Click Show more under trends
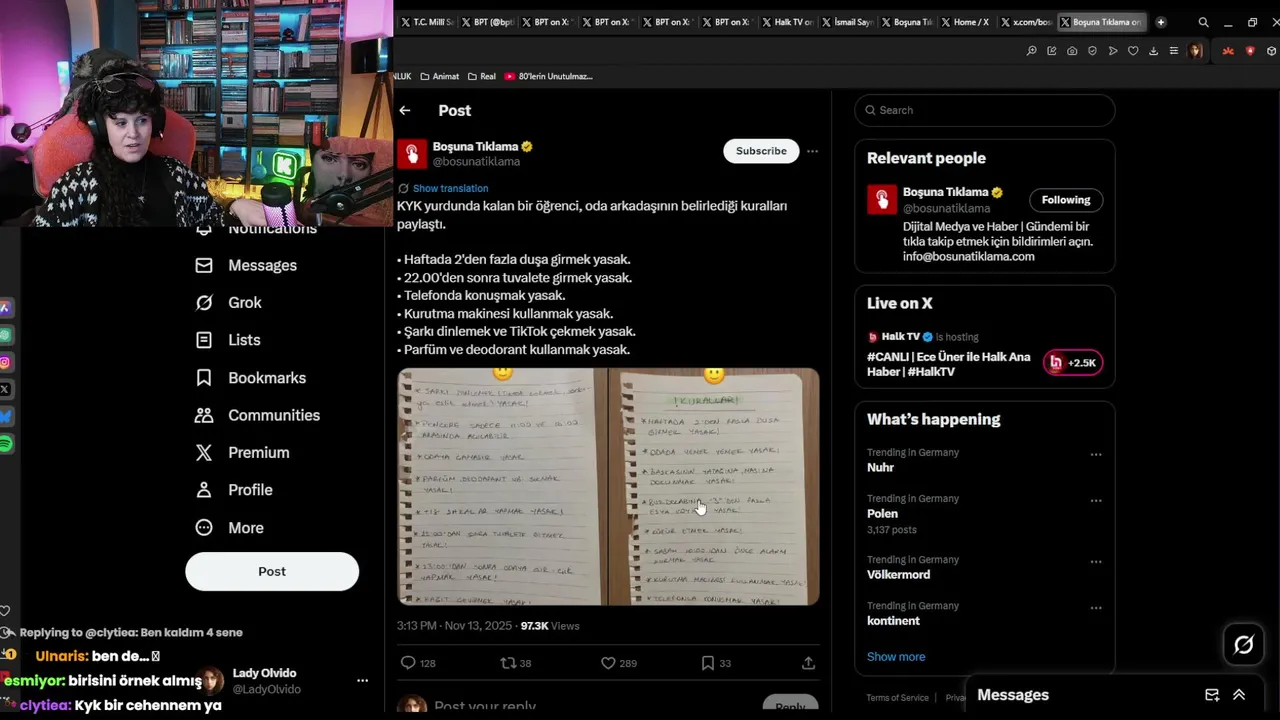This screenshot has height=720, width=1280. pyautogui.click(x=896, y=657)
